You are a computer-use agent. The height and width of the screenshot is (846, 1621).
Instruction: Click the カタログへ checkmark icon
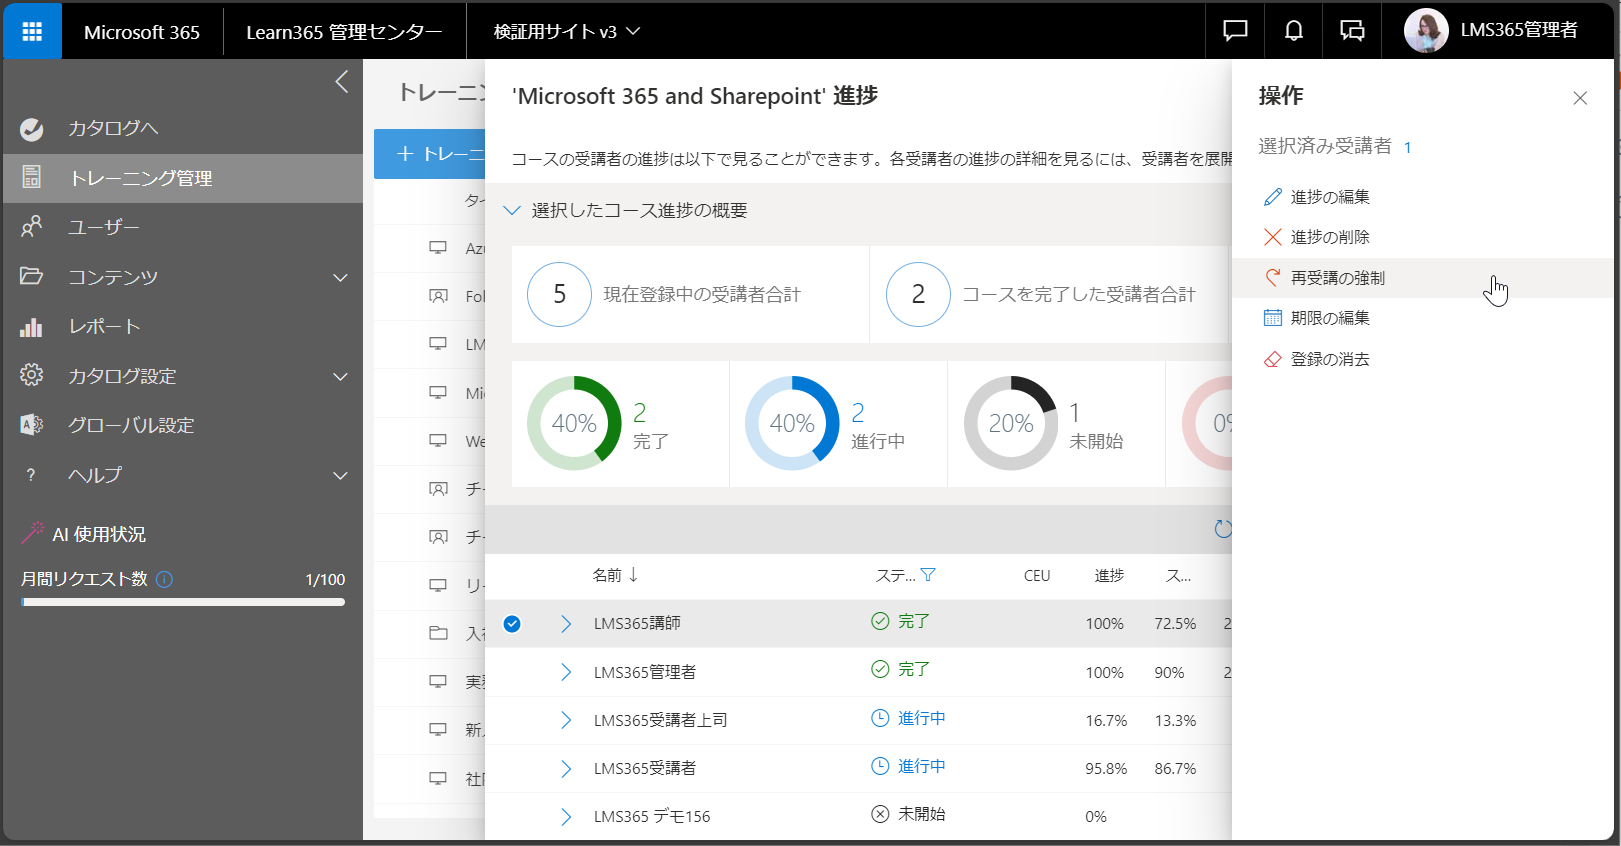click(x=32, y=129)
